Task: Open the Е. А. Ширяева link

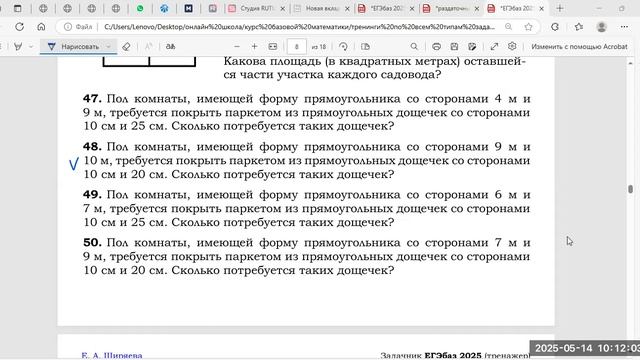Action: click(112, 356)
